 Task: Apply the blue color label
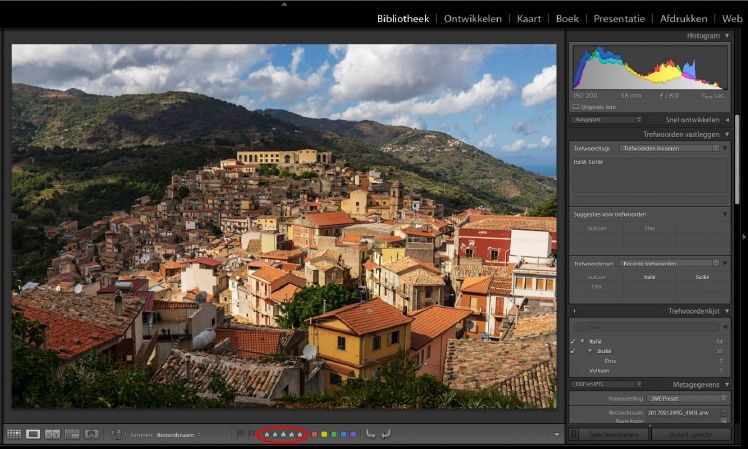pyautogui.click(x=343, y=434)
